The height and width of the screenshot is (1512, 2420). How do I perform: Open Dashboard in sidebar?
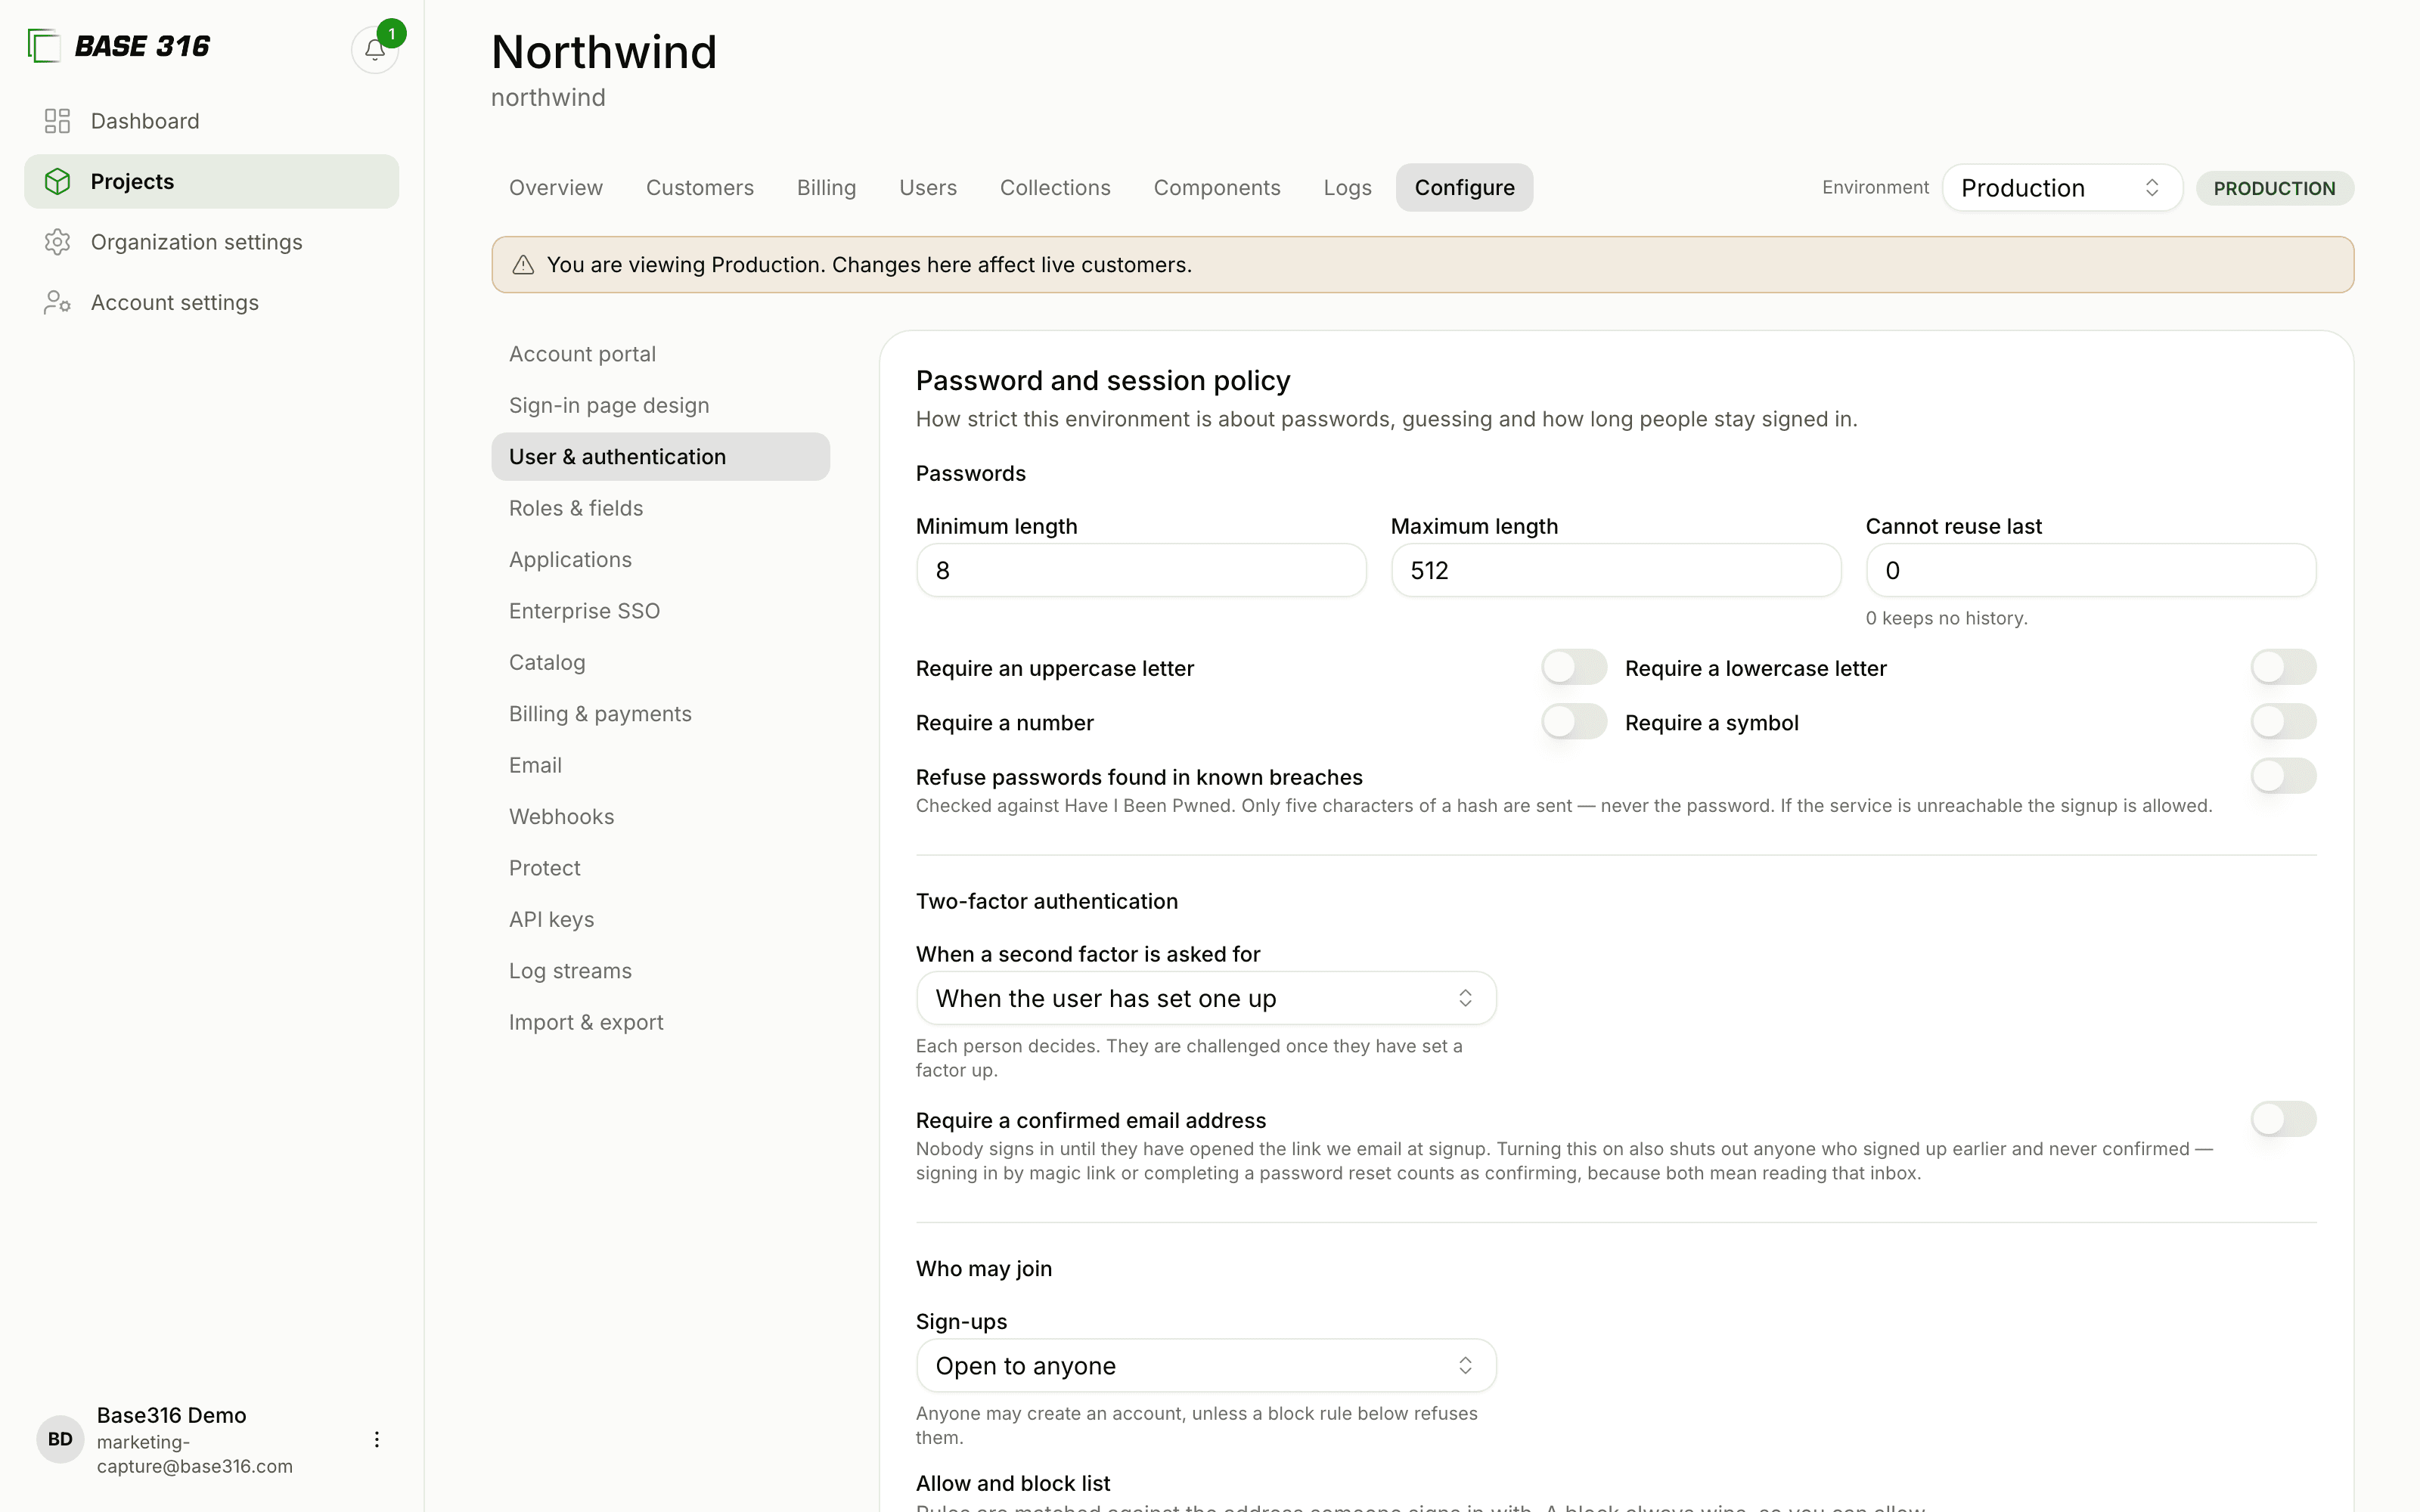[212, 121]
